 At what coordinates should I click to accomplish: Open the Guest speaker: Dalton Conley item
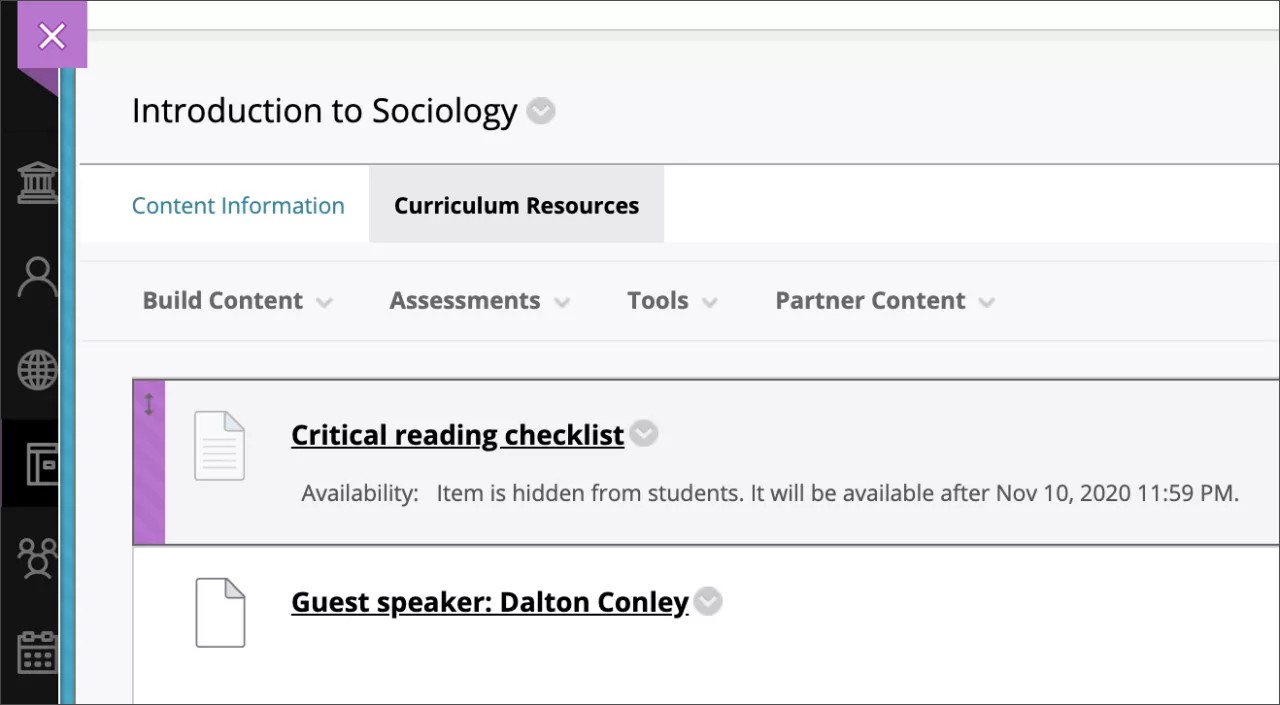click(489, 601)
